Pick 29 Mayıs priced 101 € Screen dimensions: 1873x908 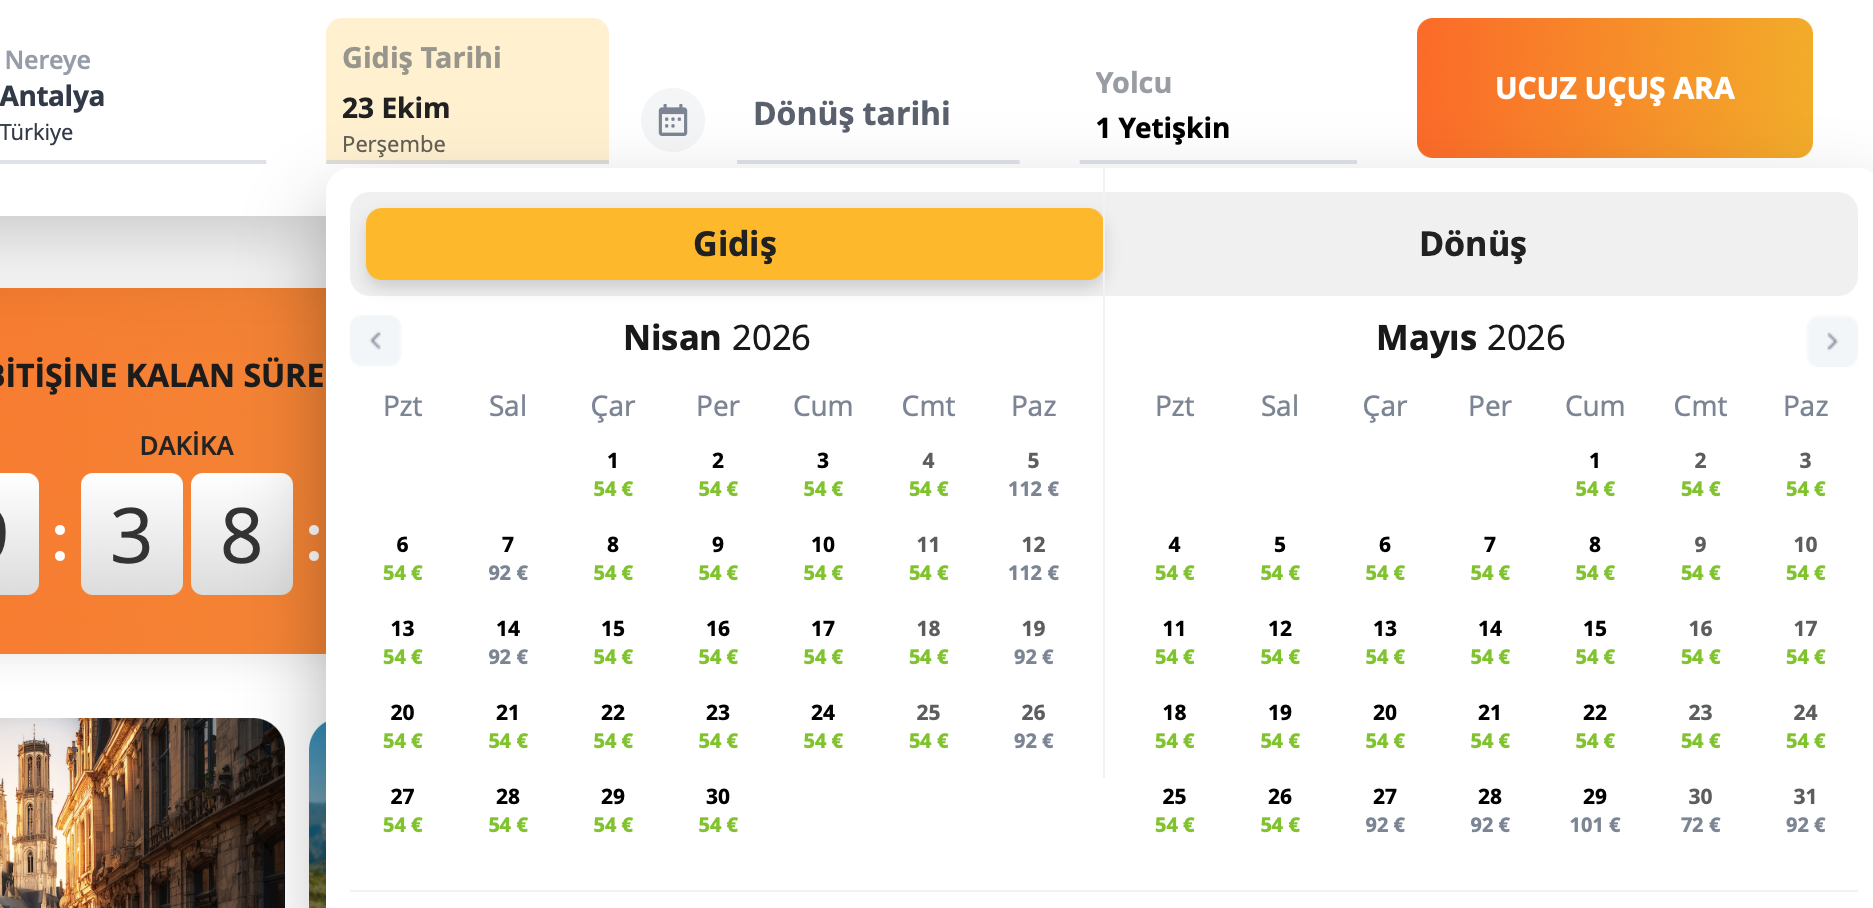click(1594, 810)
